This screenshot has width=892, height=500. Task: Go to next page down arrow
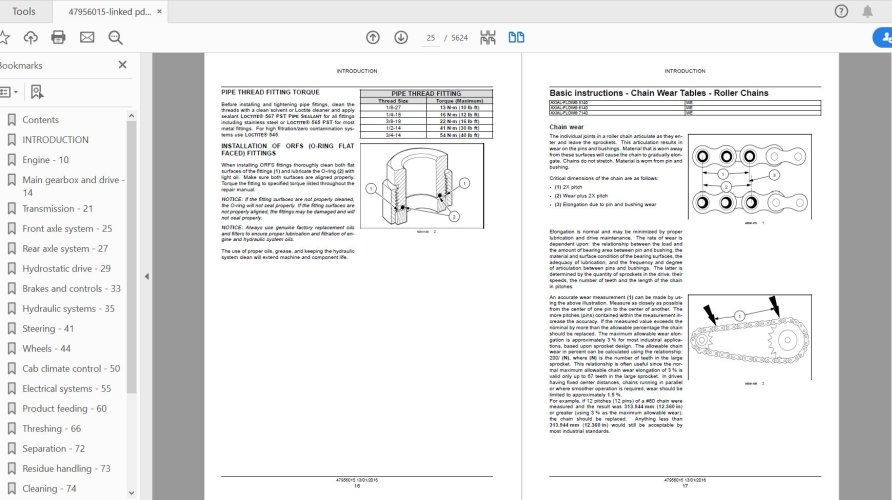pos(401,38)
